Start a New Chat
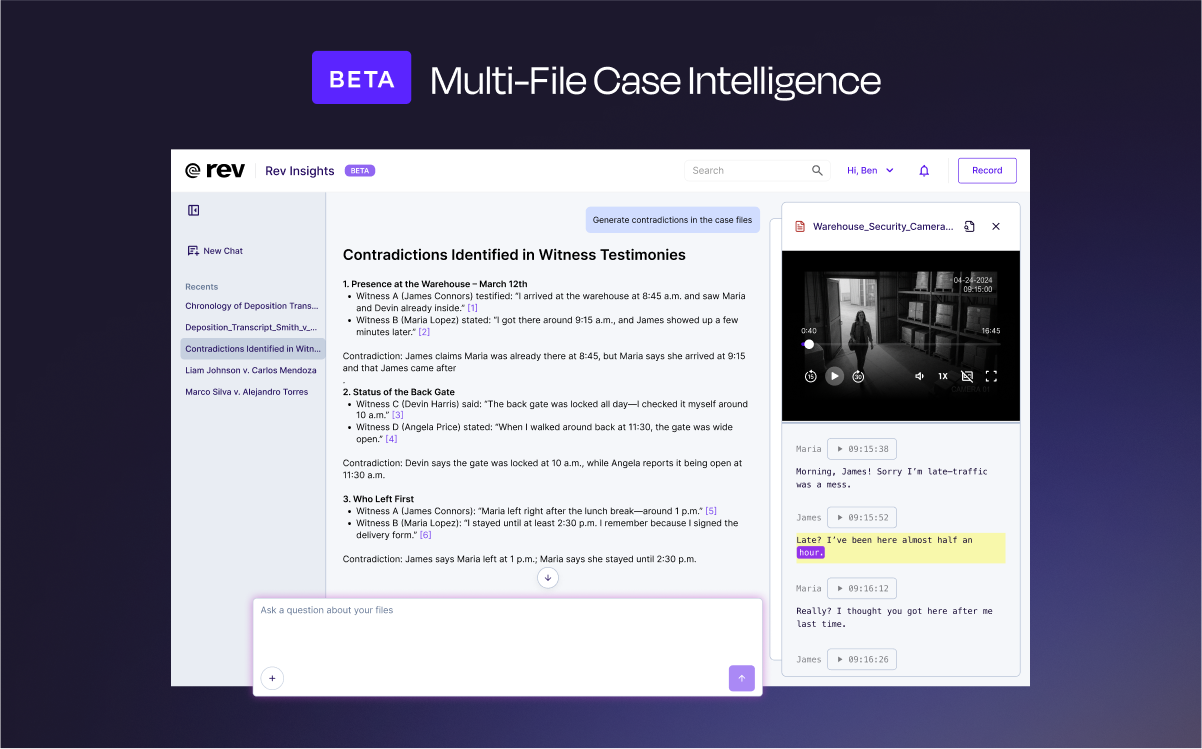1202x749 pixels. (x=215, y=251)
